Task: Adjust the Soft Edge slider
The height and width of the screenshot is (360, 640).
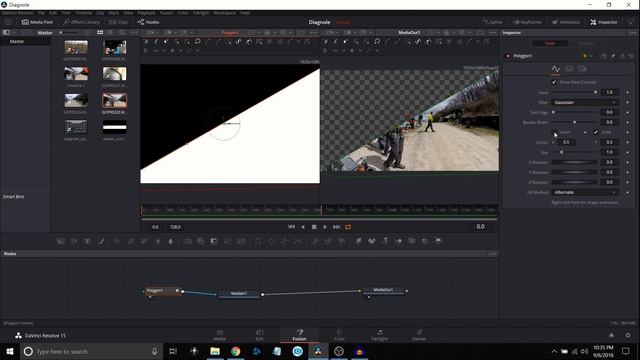Action: [575, 112]
